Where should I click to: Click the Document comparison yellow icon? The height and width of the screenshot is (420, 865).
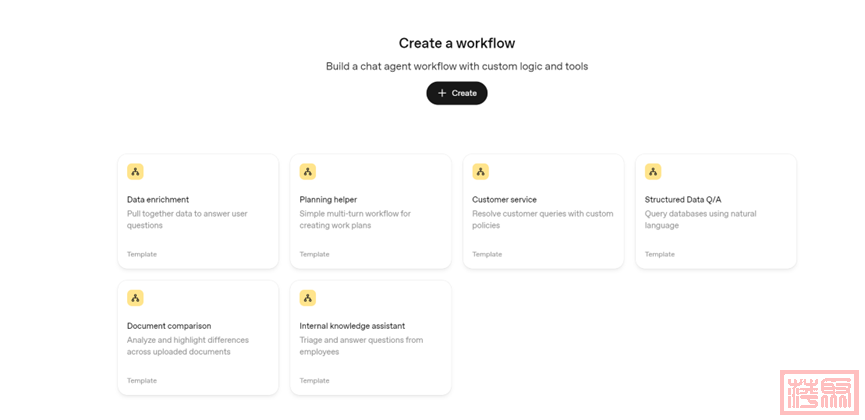click(135, 298)
